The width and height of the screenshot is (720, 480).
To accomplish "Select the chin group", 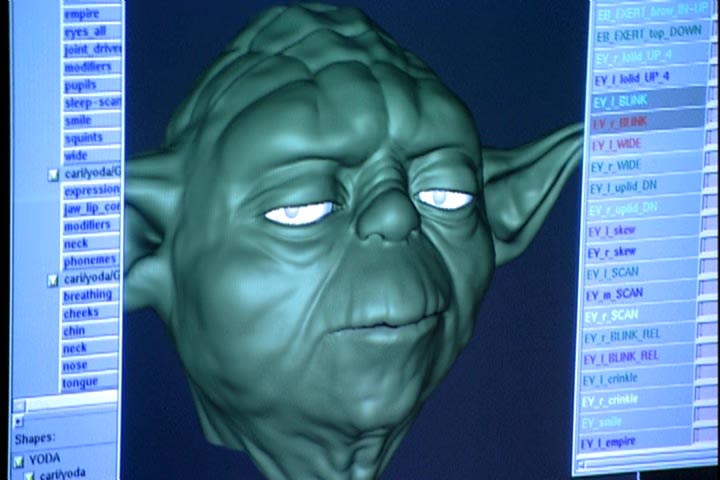I will tap(90, 330).
